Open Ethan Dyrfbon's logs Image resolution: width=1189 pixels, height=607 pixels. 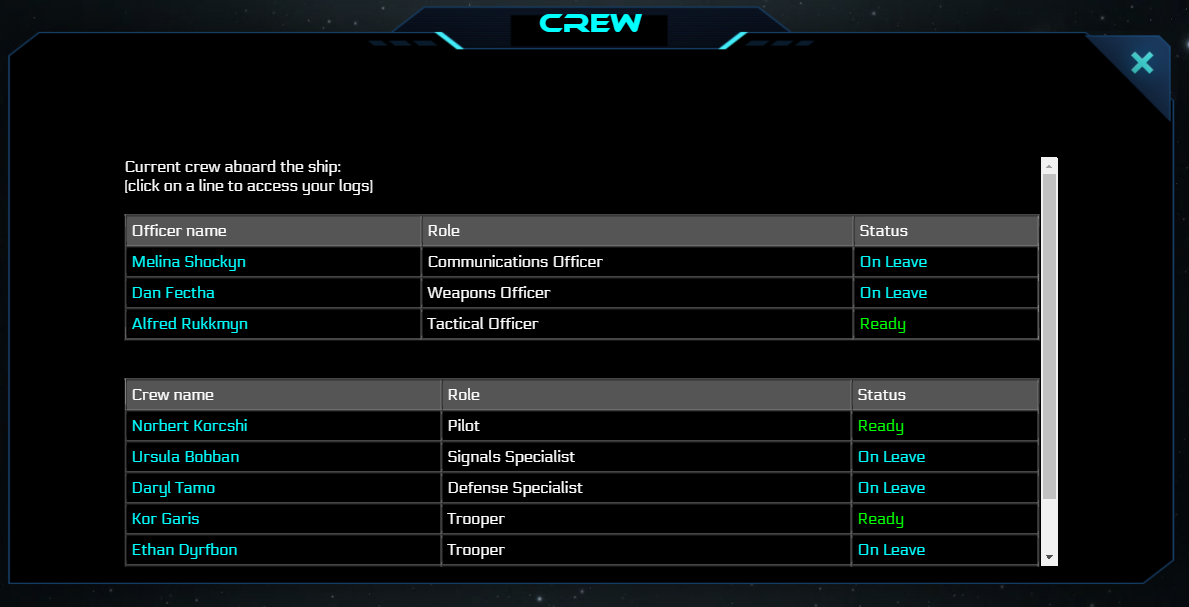pyautogui.click(x=582, y=550)
